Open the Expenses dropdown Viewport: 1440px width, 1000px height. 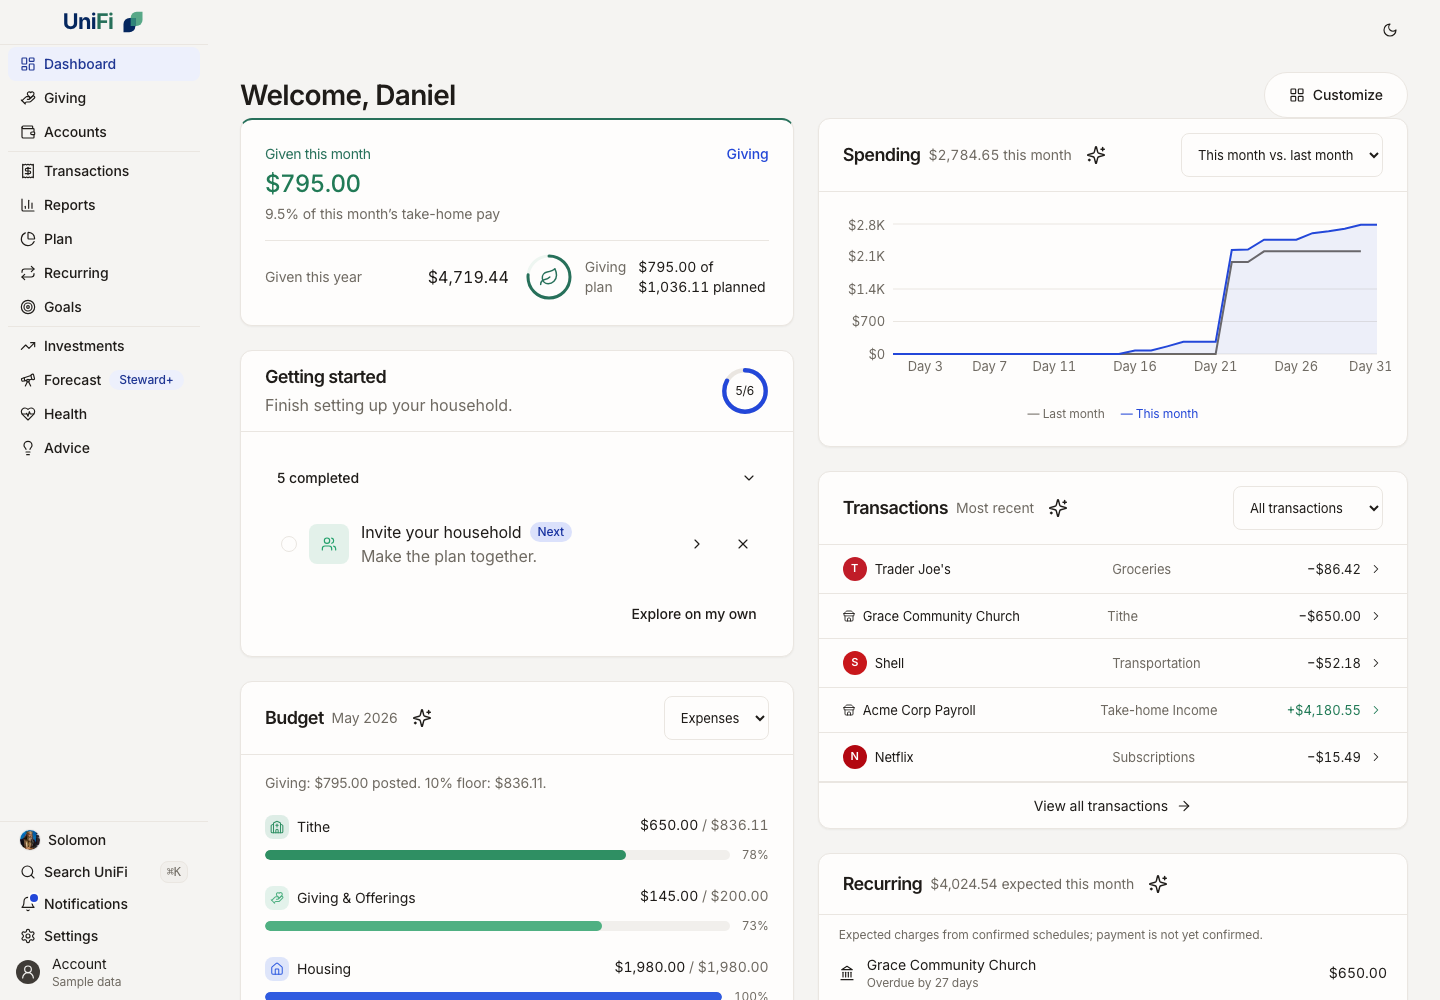716,718
